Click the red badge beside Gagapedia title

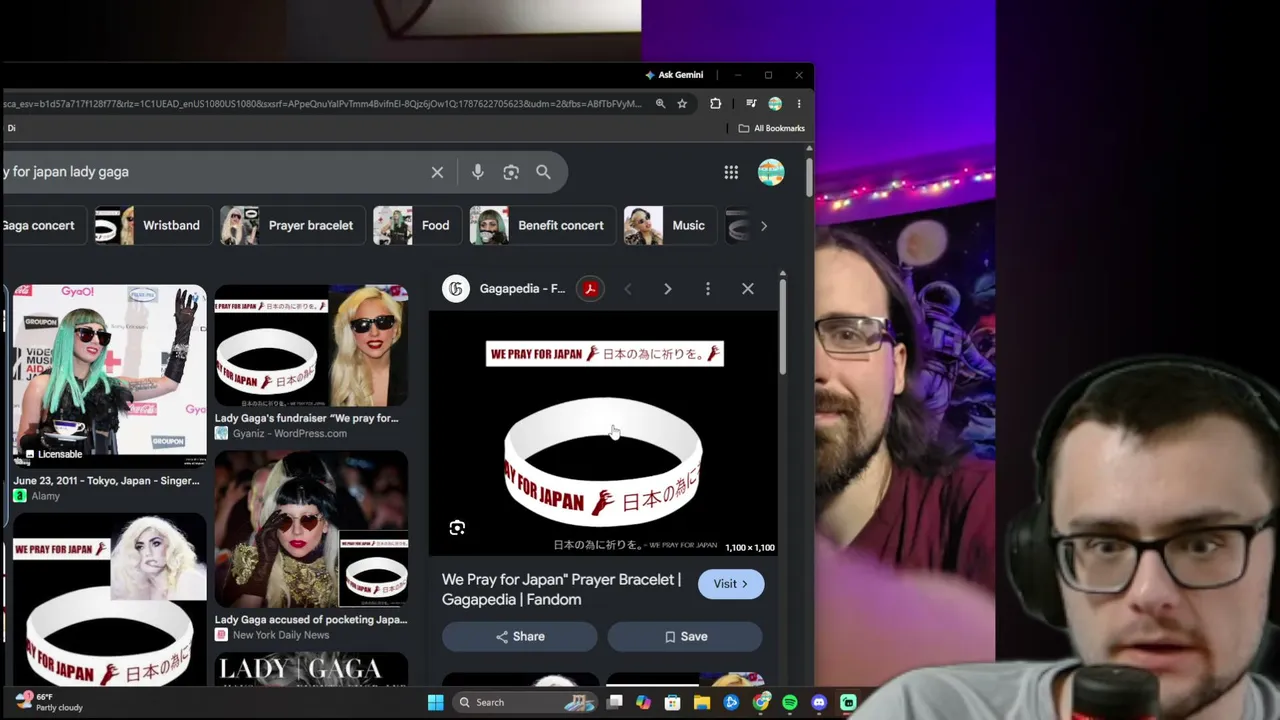[x=590, y=289]
